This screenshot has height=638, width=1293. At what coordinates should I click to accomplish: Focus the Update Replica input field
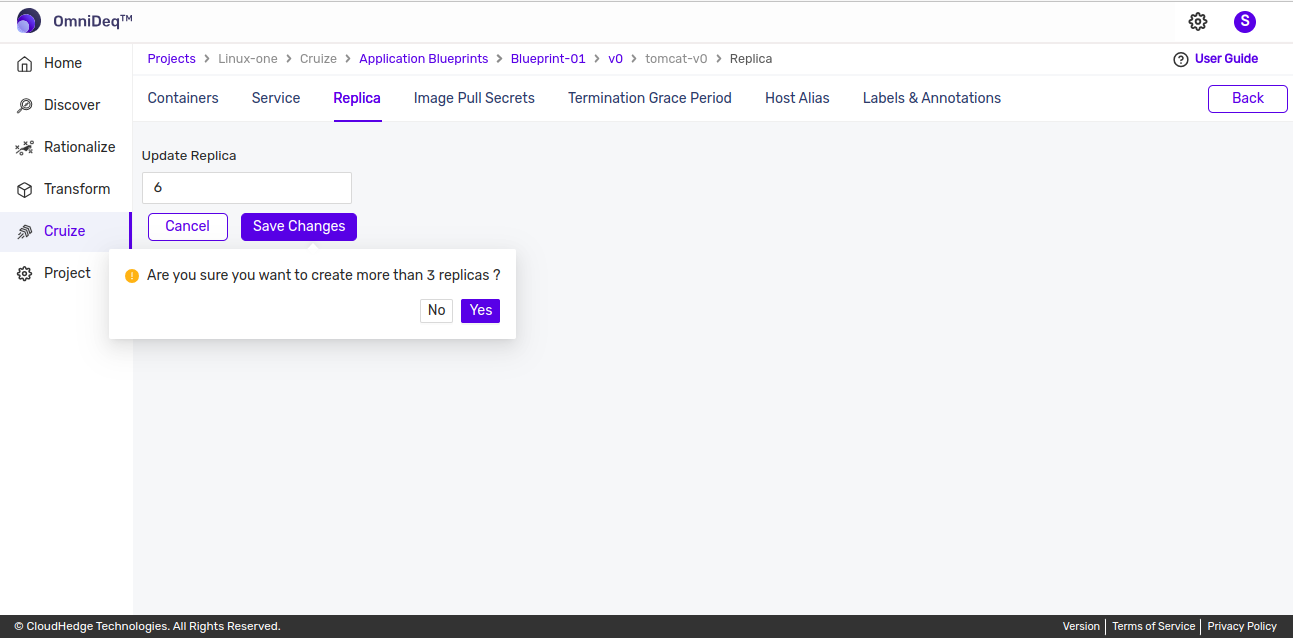pos(247,188)
